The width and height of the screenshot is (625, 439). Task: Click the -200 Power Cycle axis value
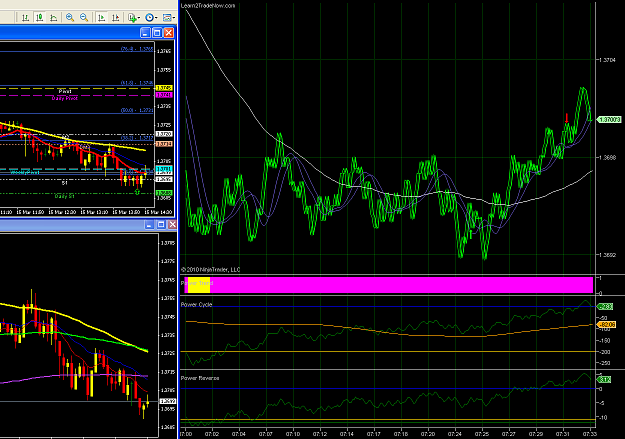tap(605, 352)
